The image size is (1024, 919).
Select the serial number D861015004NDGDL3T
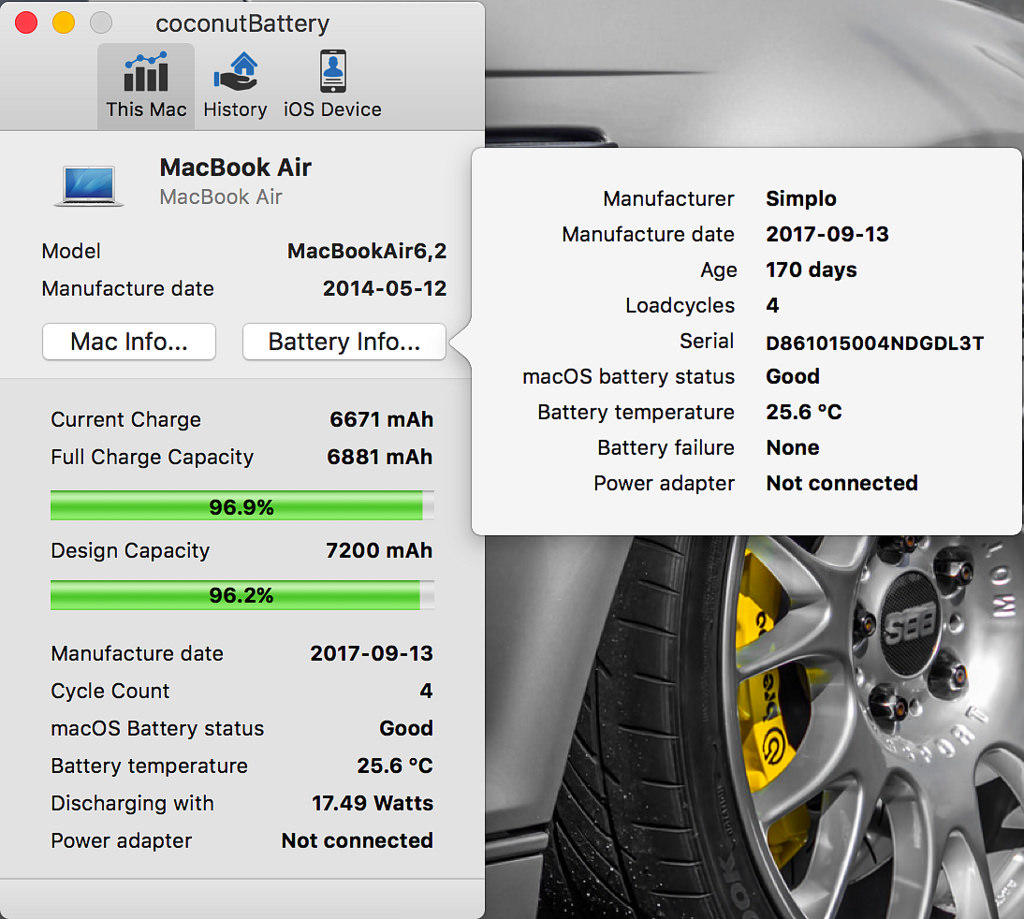874,343
